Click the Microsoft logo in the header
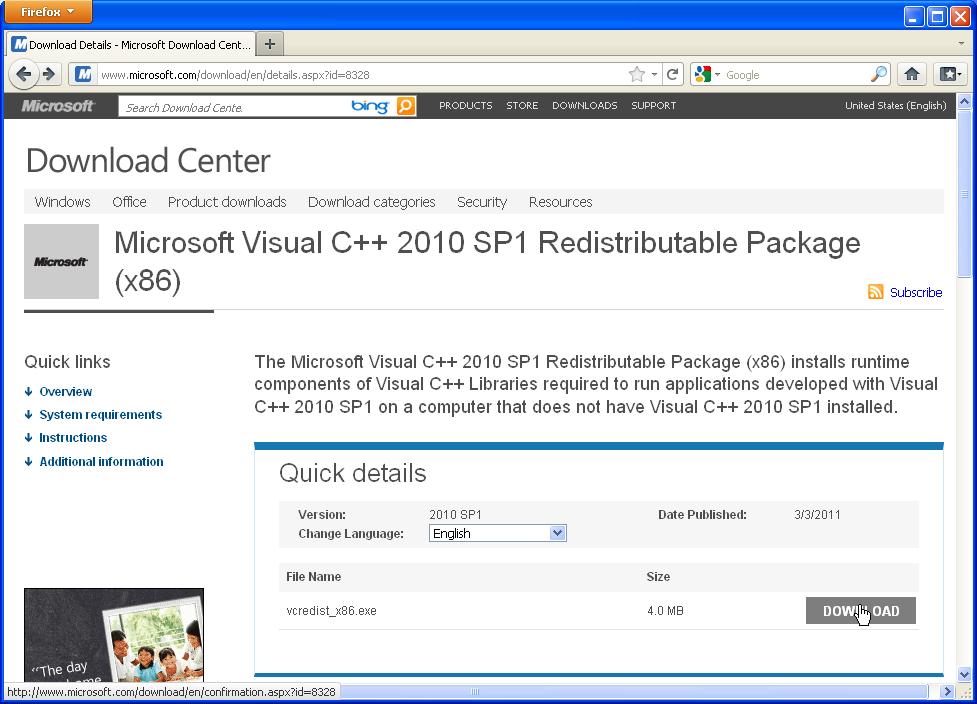Image resolution: width=977 pixels, height=704 pixels. pos(57,105)
